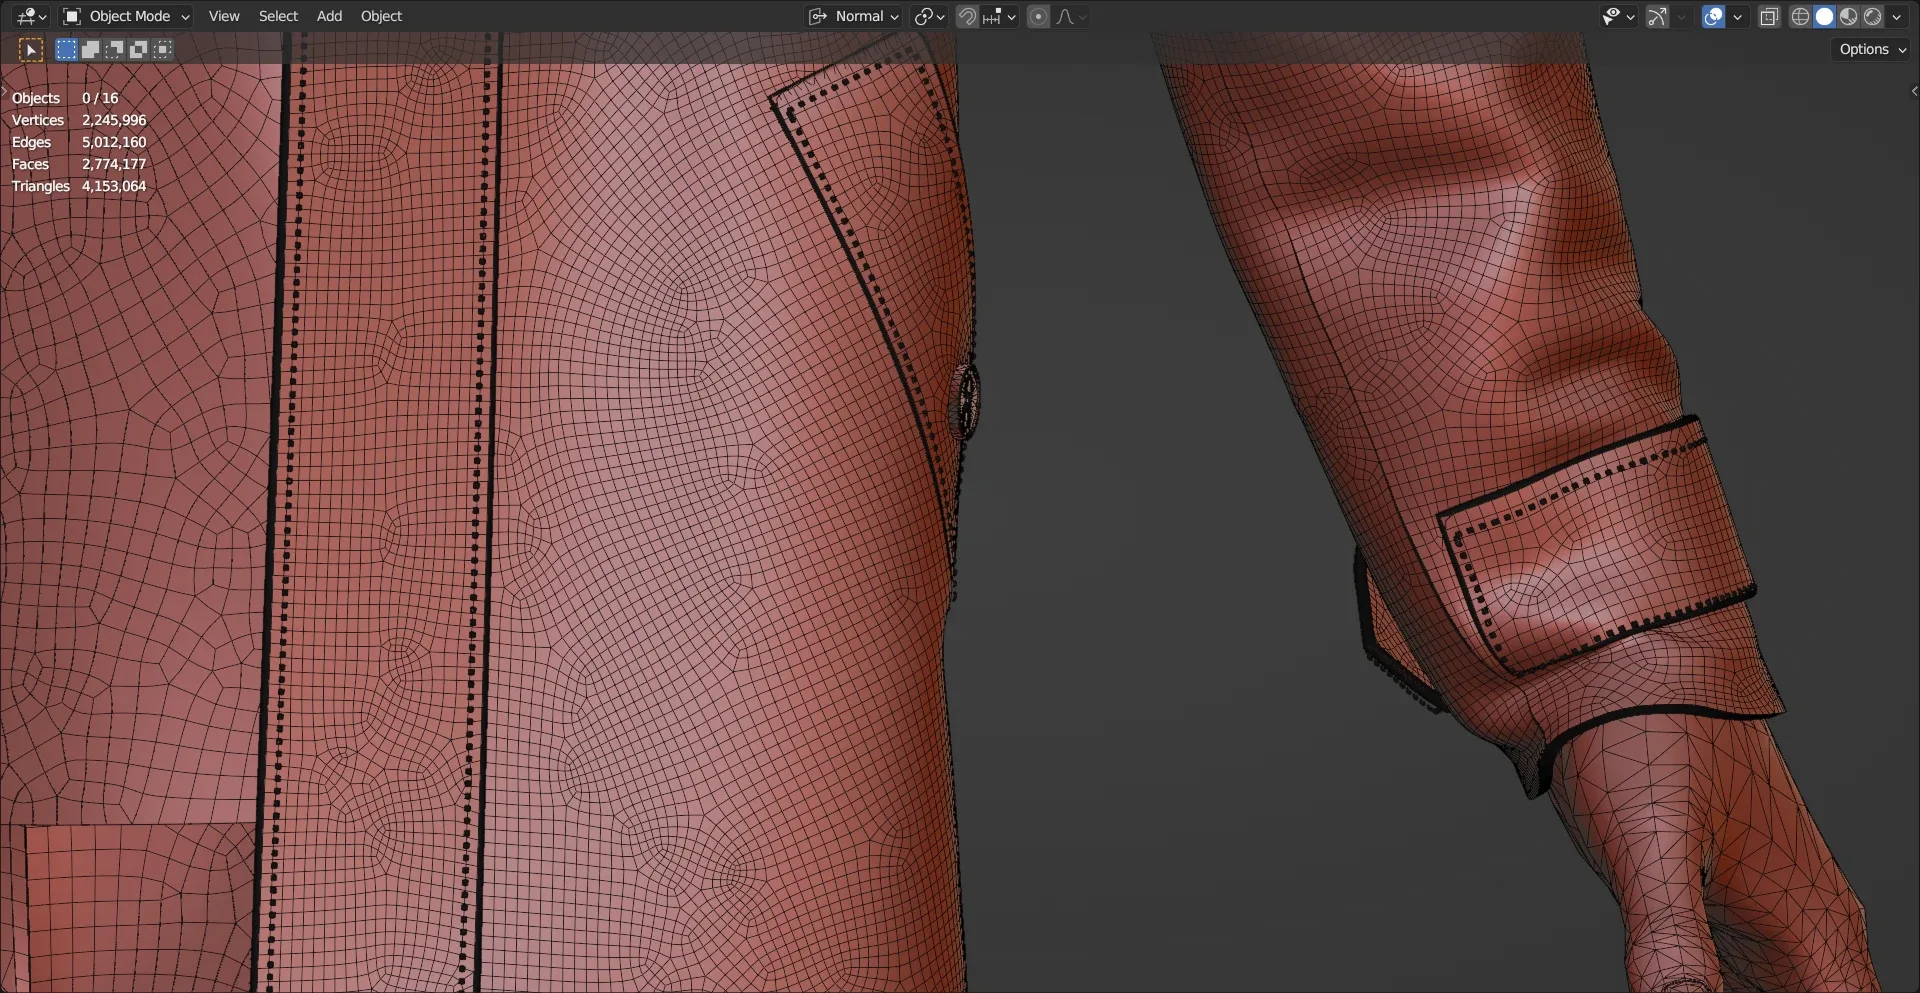Toggle X-ray mode icon
Screen dimensions: 1920x993
click(1769, 16)
